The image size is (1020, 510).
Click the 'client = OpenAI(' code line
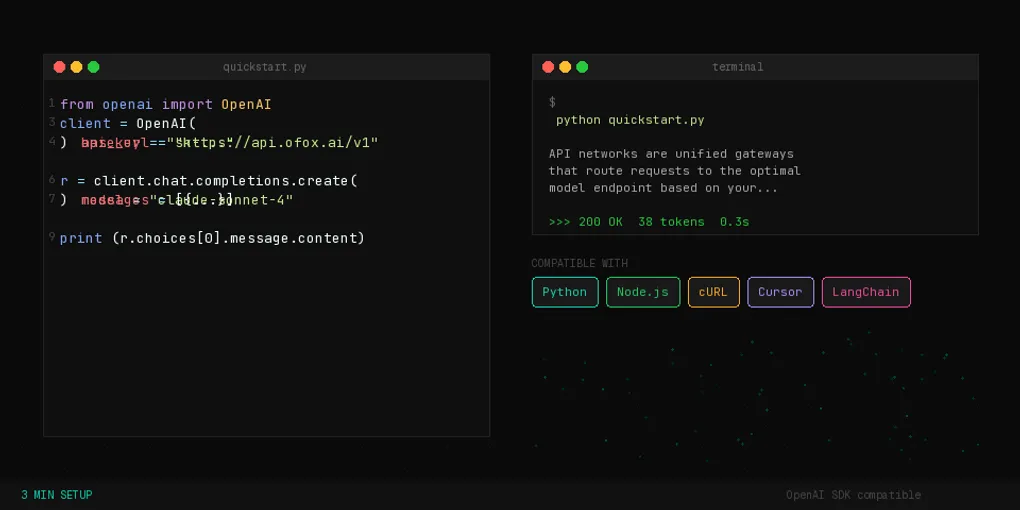coord(128,123)
